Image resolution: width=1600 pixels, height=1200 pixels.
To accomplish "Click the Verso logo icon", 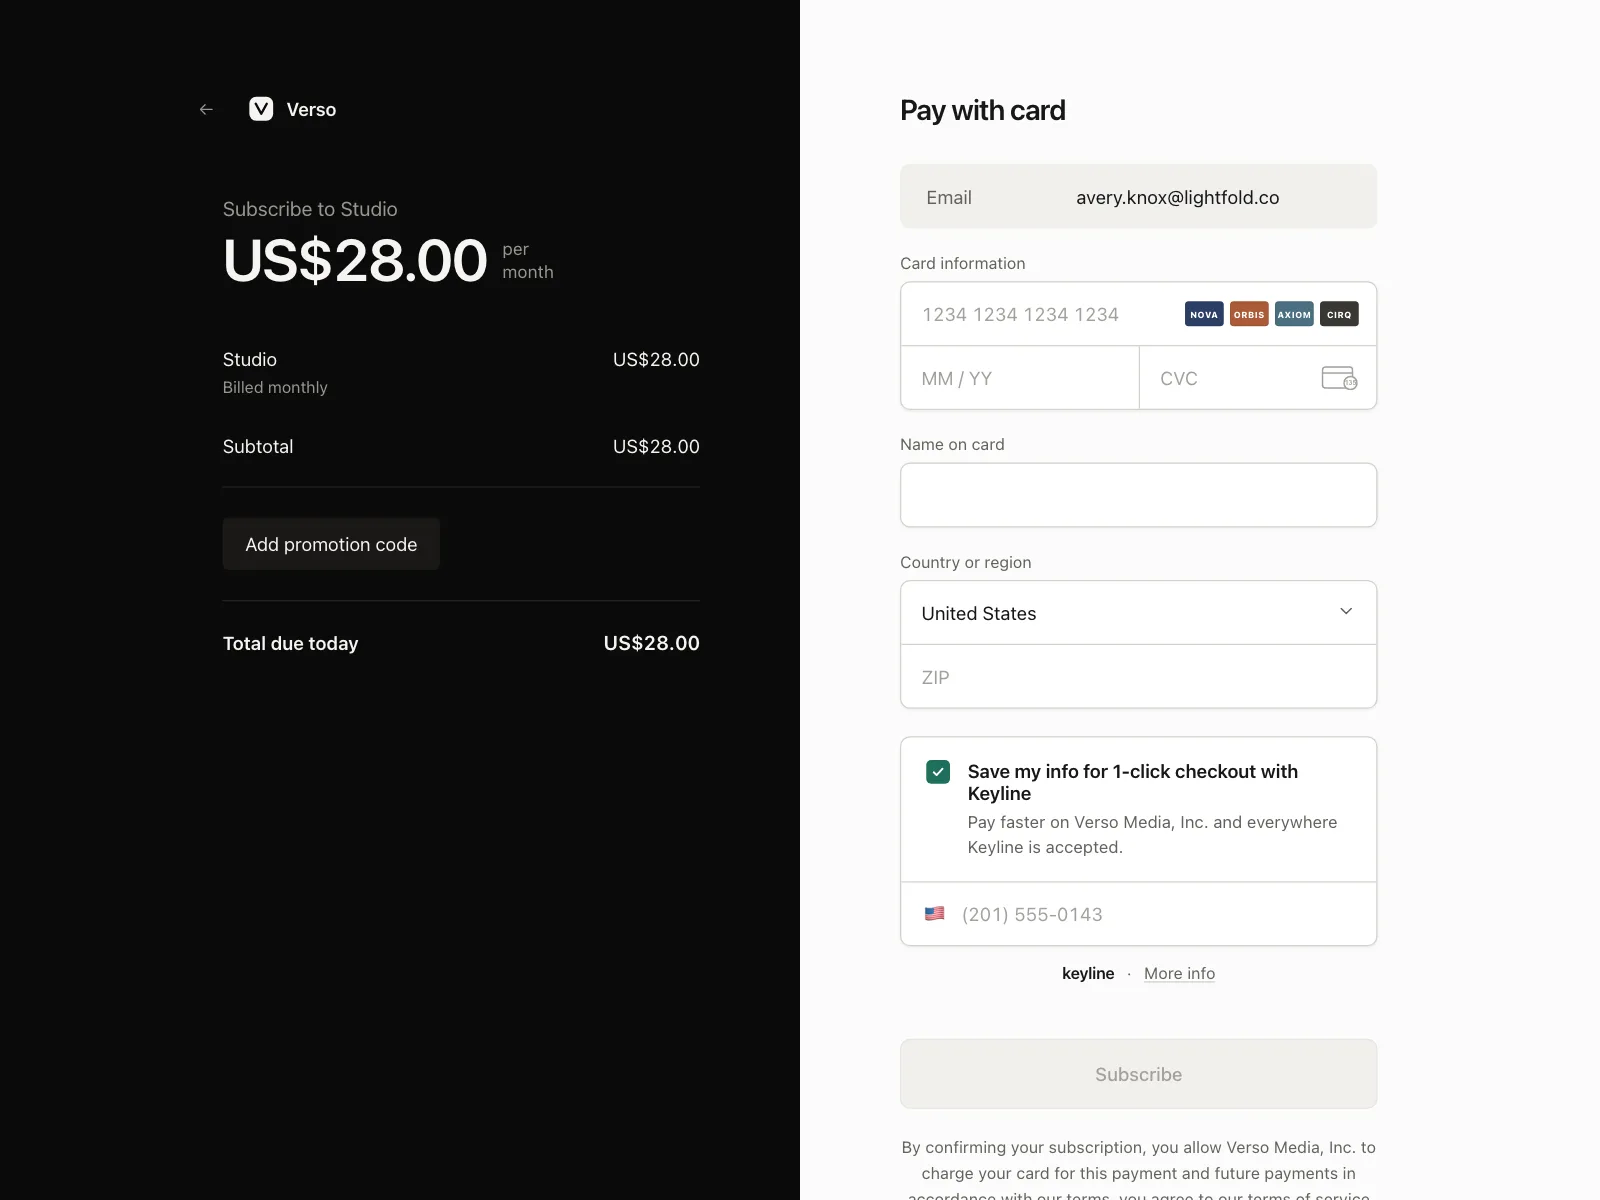I will (x=261, y=109).
